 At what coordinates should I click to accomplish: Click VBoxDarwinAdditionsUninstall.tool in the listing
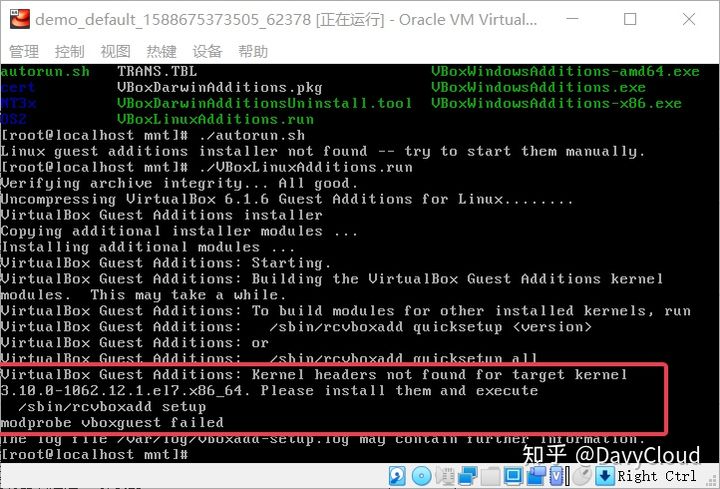coord(264,103)
